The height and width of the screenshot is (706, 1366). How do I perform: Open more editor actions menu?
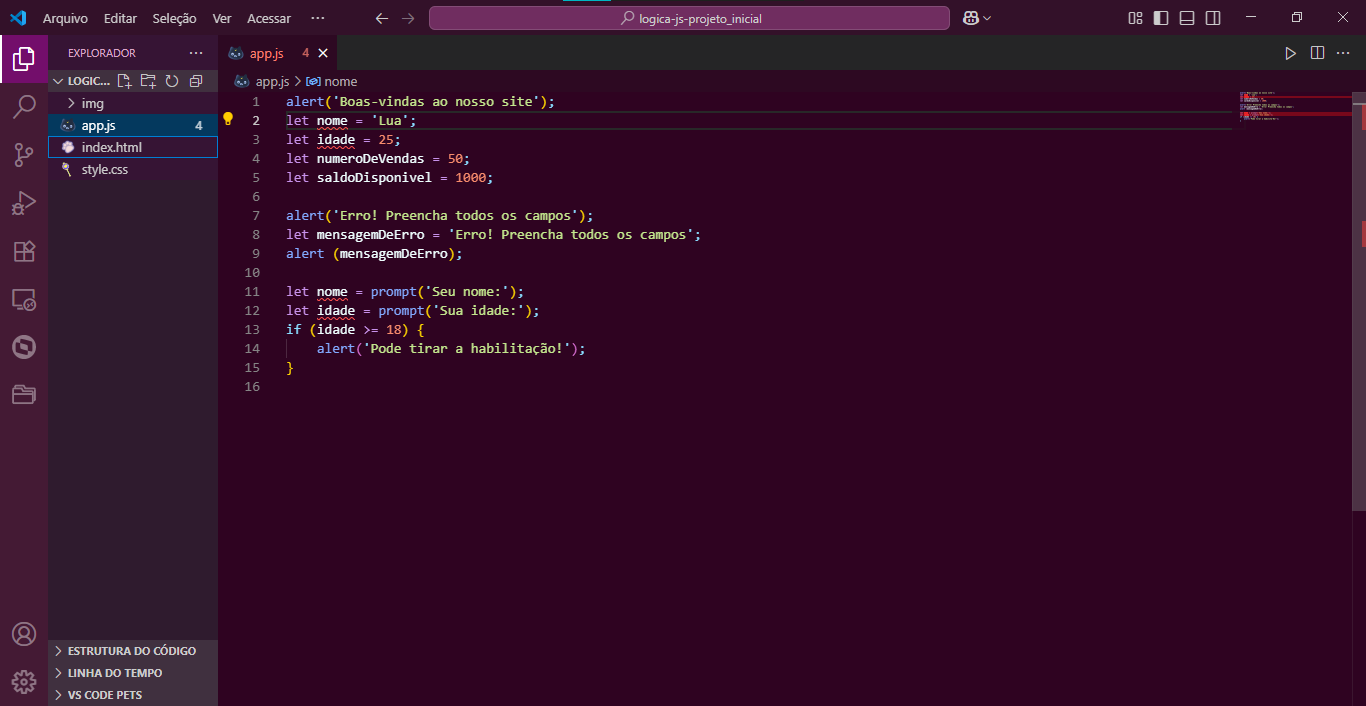click(x=1345, y=53)
